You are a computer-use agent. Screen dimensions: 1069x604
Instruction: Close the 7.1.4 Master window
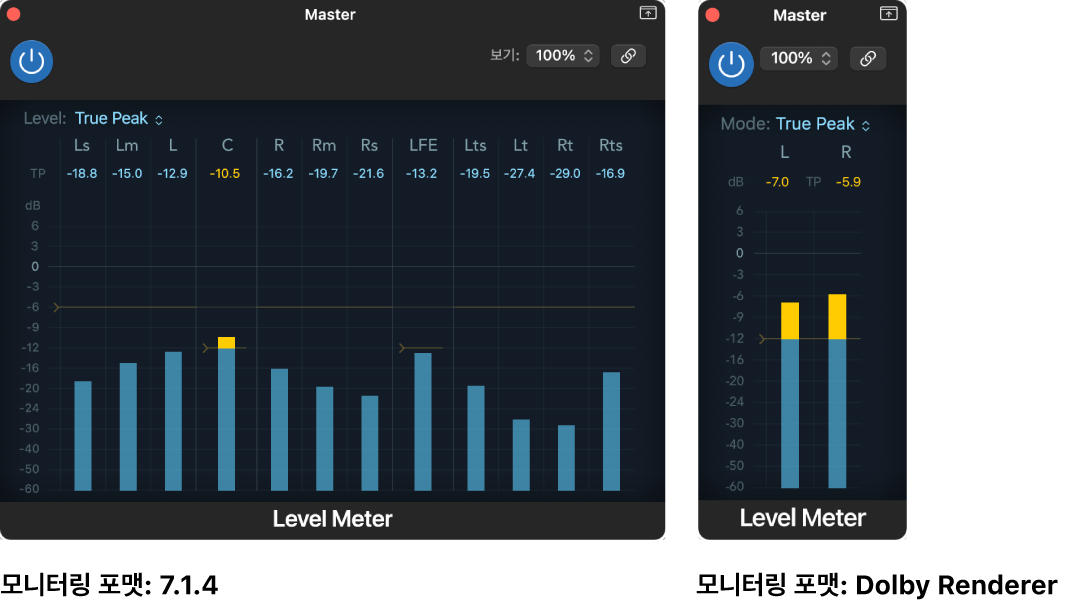pos(13,14)
